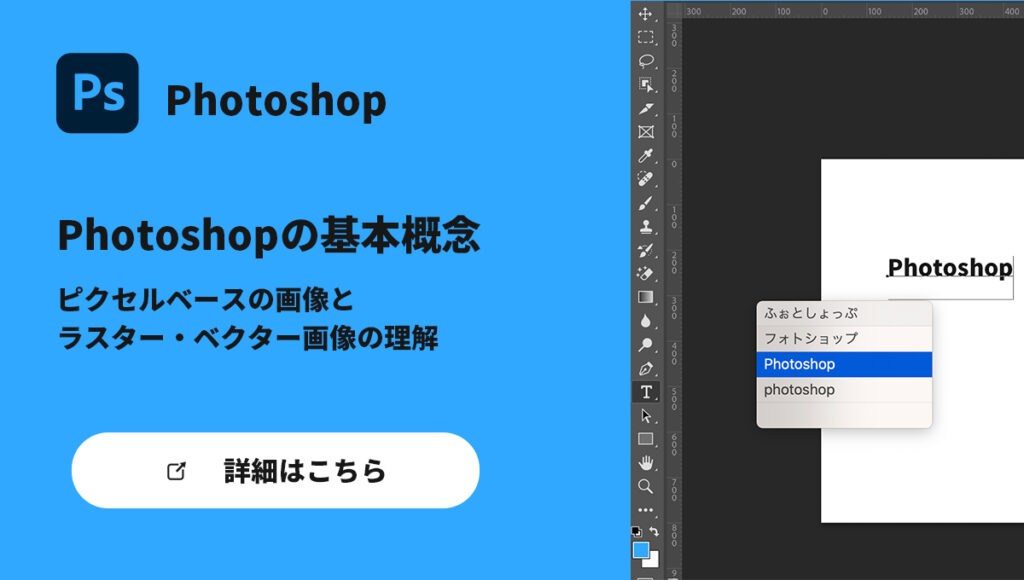Click the 詳細はこちら button

point(275,471)
